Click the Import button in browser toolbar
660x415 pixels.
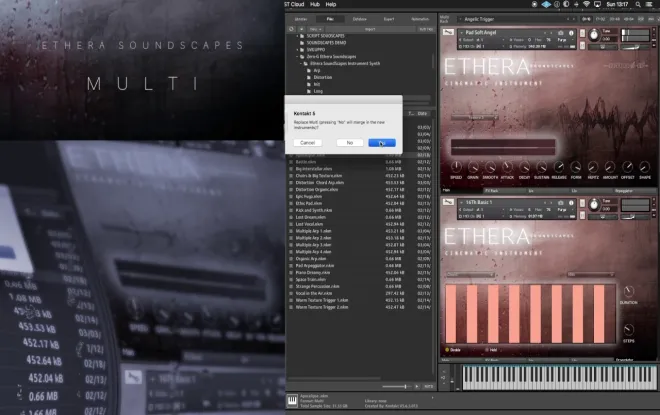(x=370, y=29)
